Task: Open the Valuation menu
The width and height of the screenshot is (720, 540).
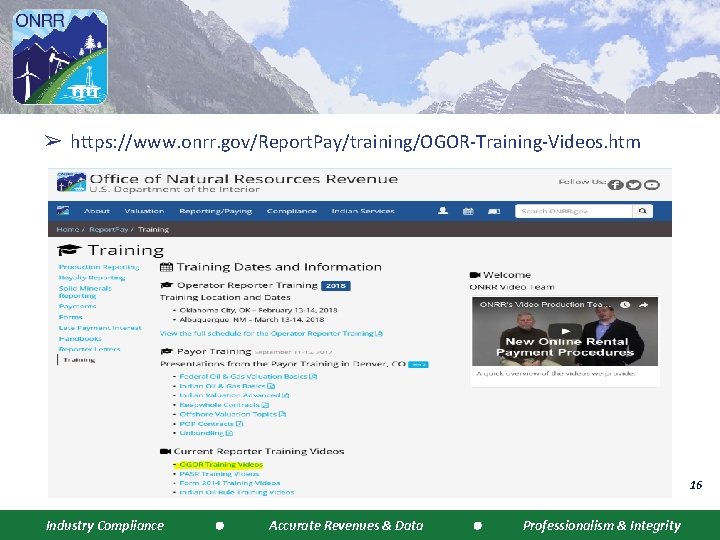Action: (x=144, y=211)
